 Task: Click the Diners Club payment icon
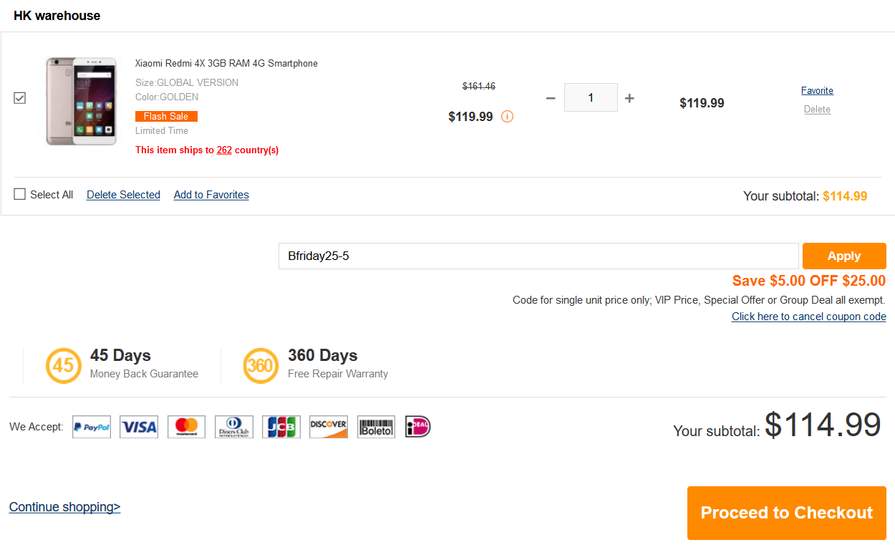234,427
